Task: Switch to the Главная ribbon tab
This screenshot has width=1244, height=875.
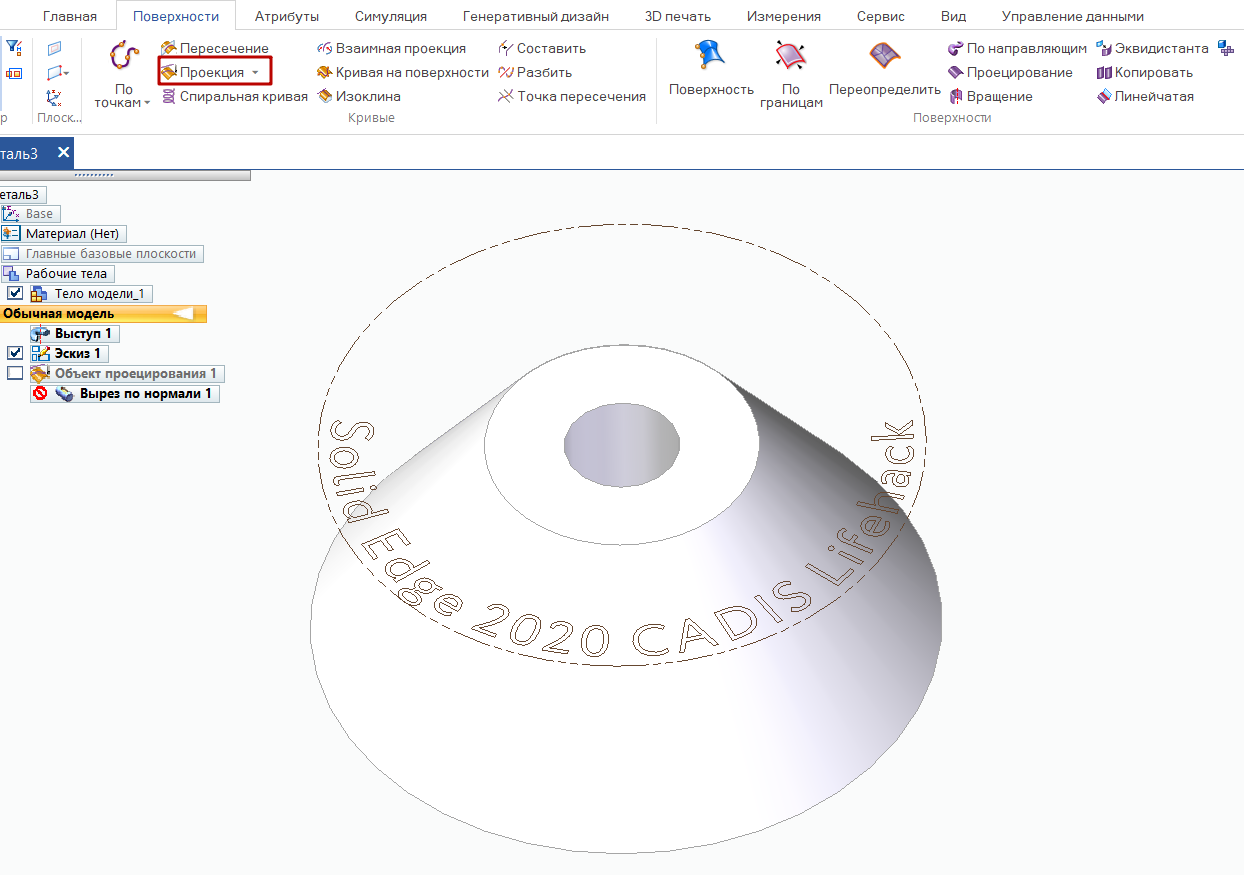Action: [70, 16]
